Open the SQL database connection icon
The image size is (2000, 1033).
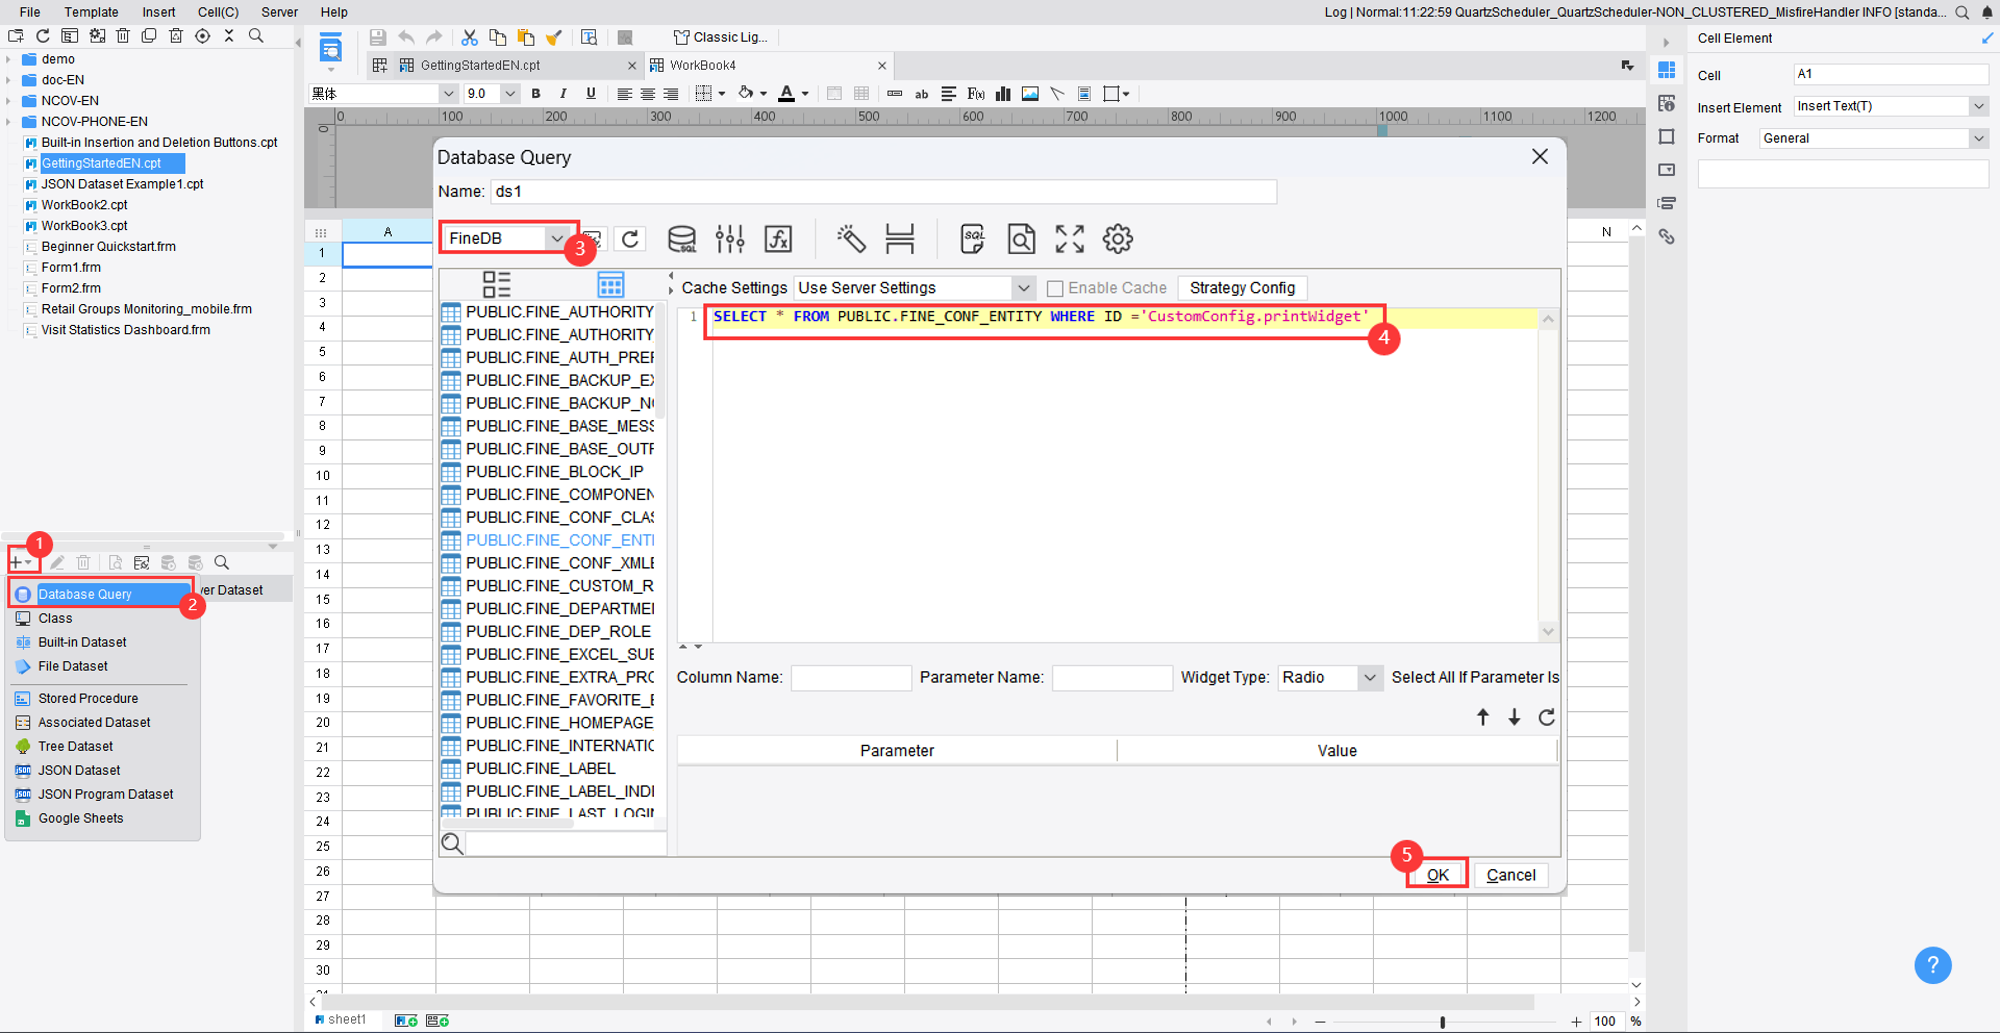[x=682, y=239]
